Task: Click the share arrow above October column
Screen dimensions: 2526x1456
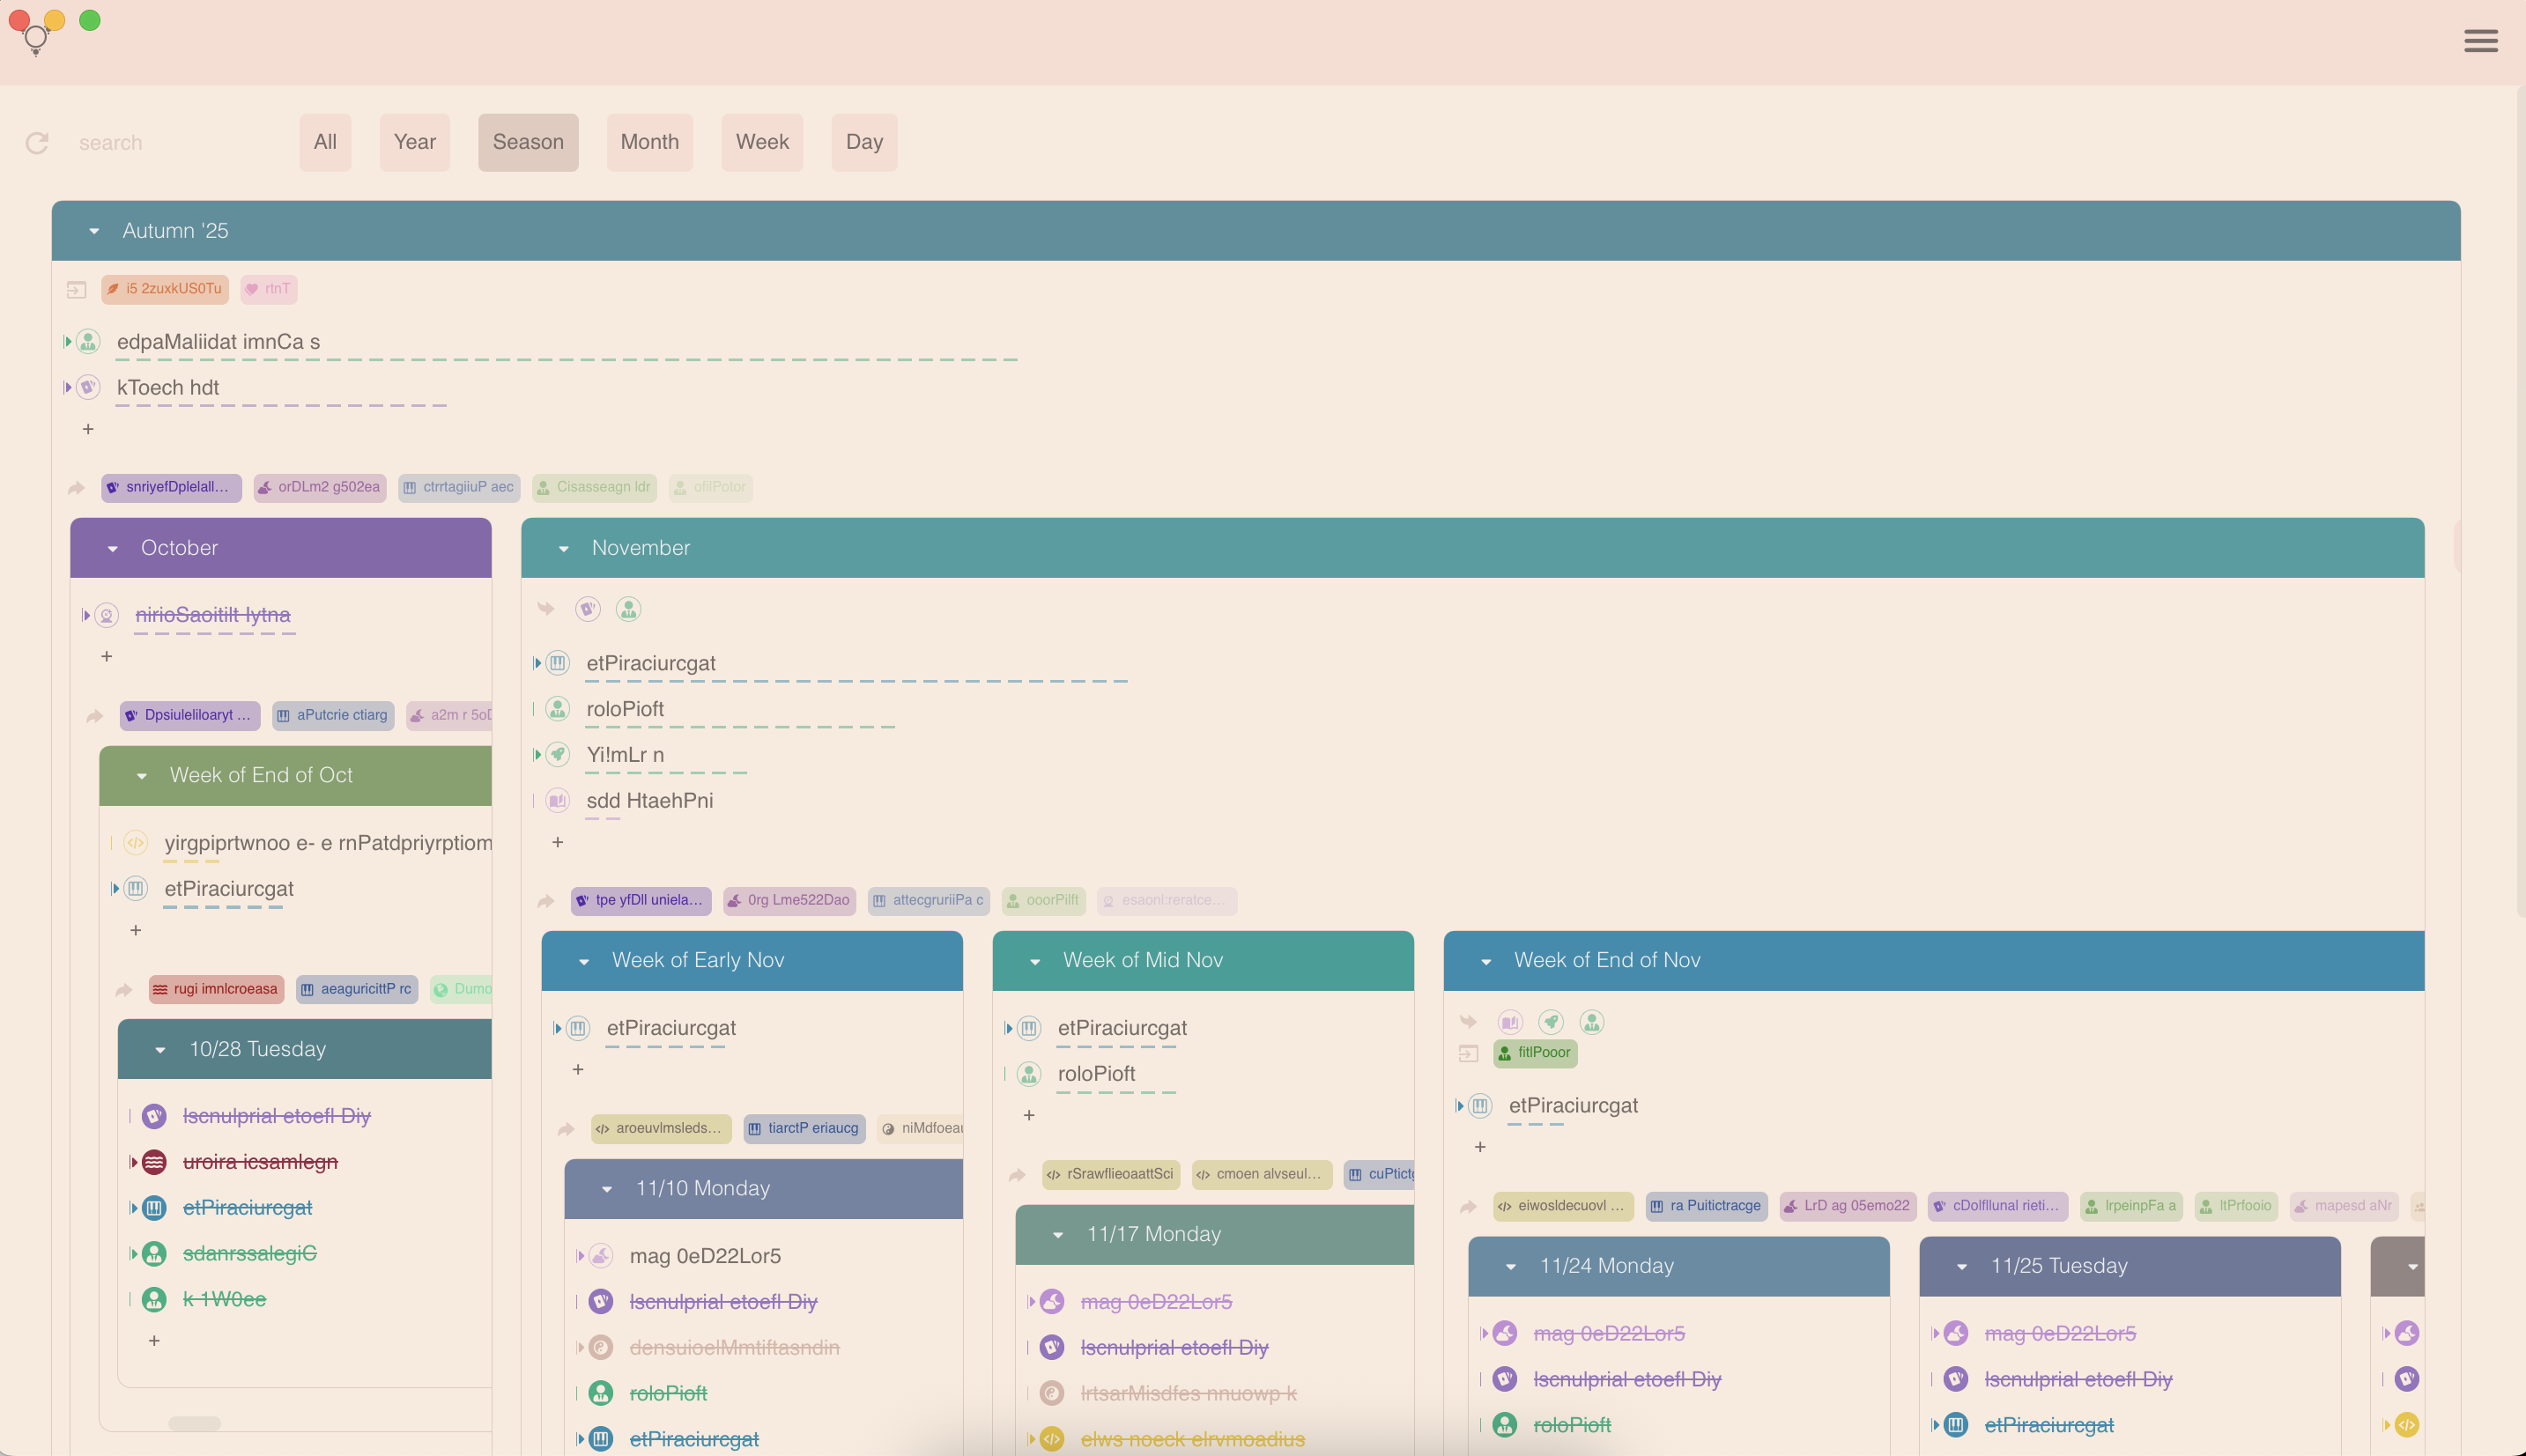Action: [76, 488]
